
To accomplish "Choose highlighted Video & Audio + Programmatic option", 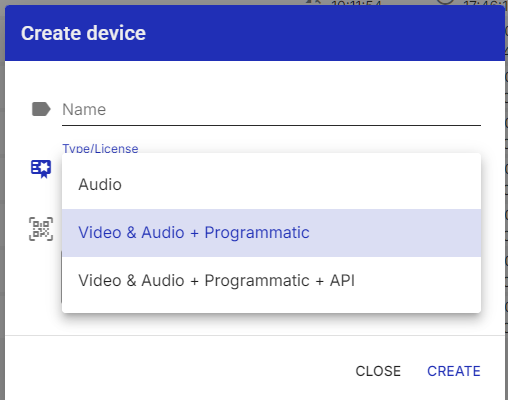I will pyautogui.click(x=271, y=233).
